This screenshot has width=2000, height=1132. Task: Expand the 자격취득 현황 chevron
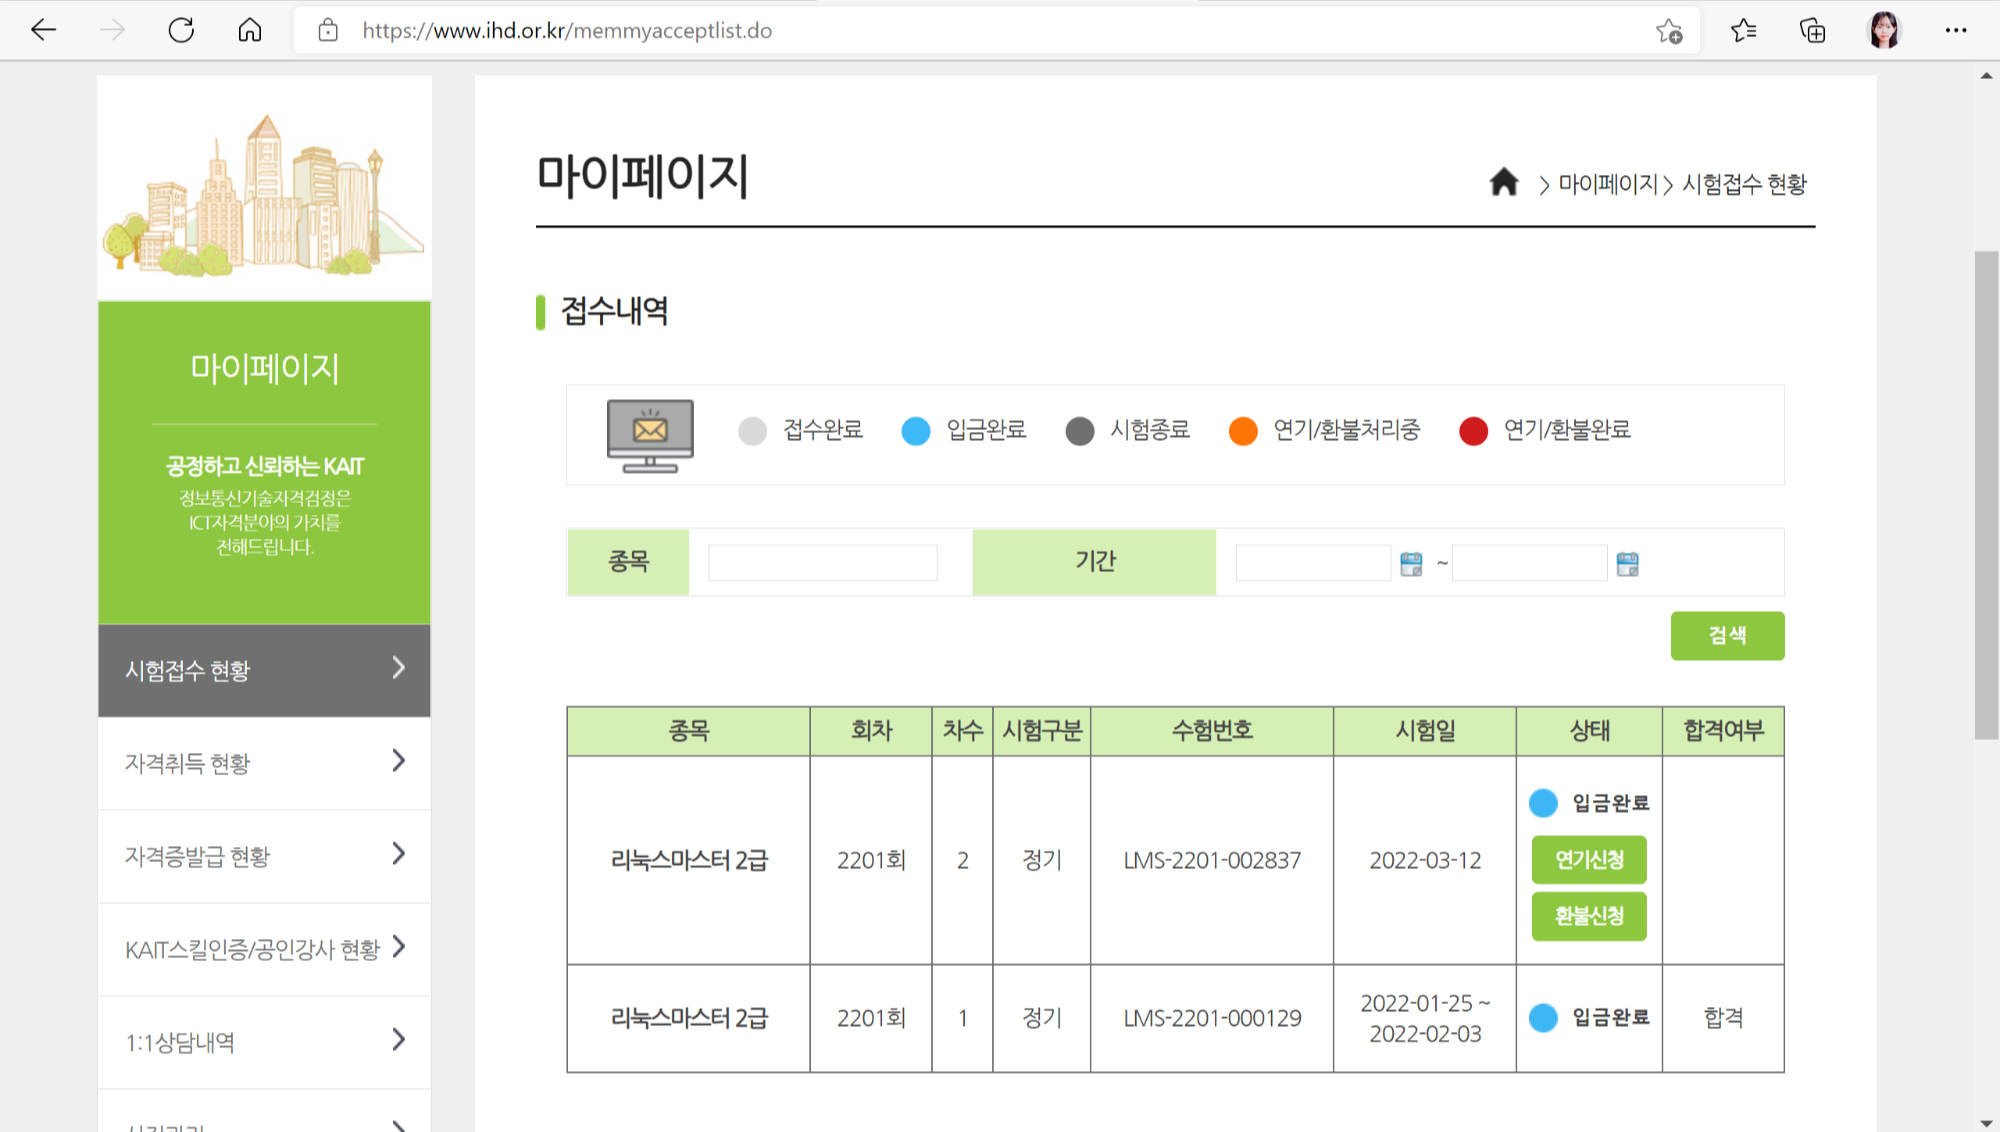click(x=398, y=761)
